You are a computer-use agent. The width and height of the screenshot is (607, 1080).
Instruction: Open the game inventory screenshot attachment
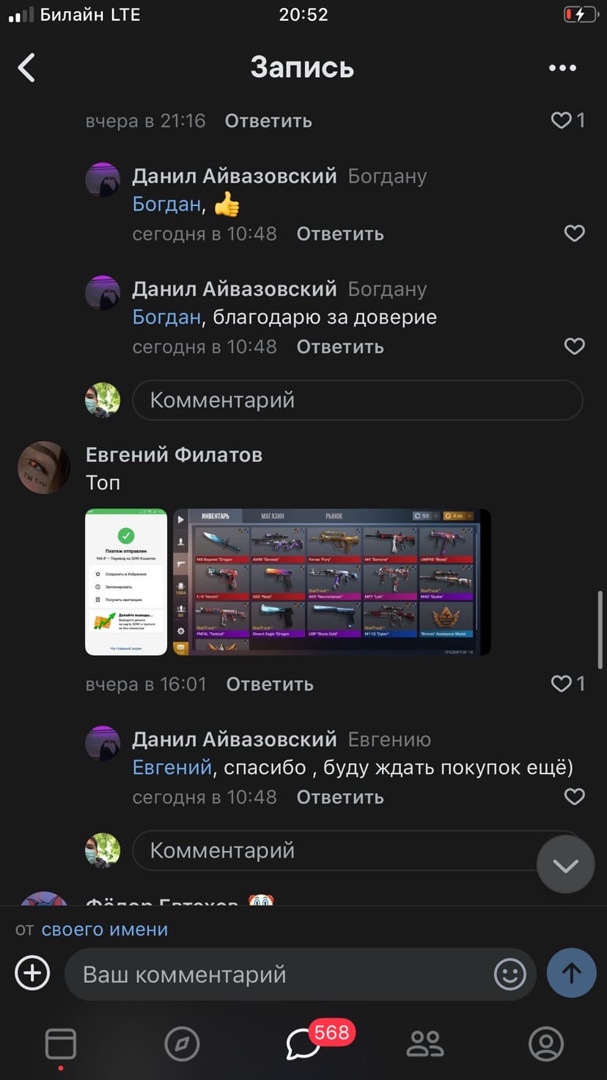pyautogui.click(x=331, y=582)
